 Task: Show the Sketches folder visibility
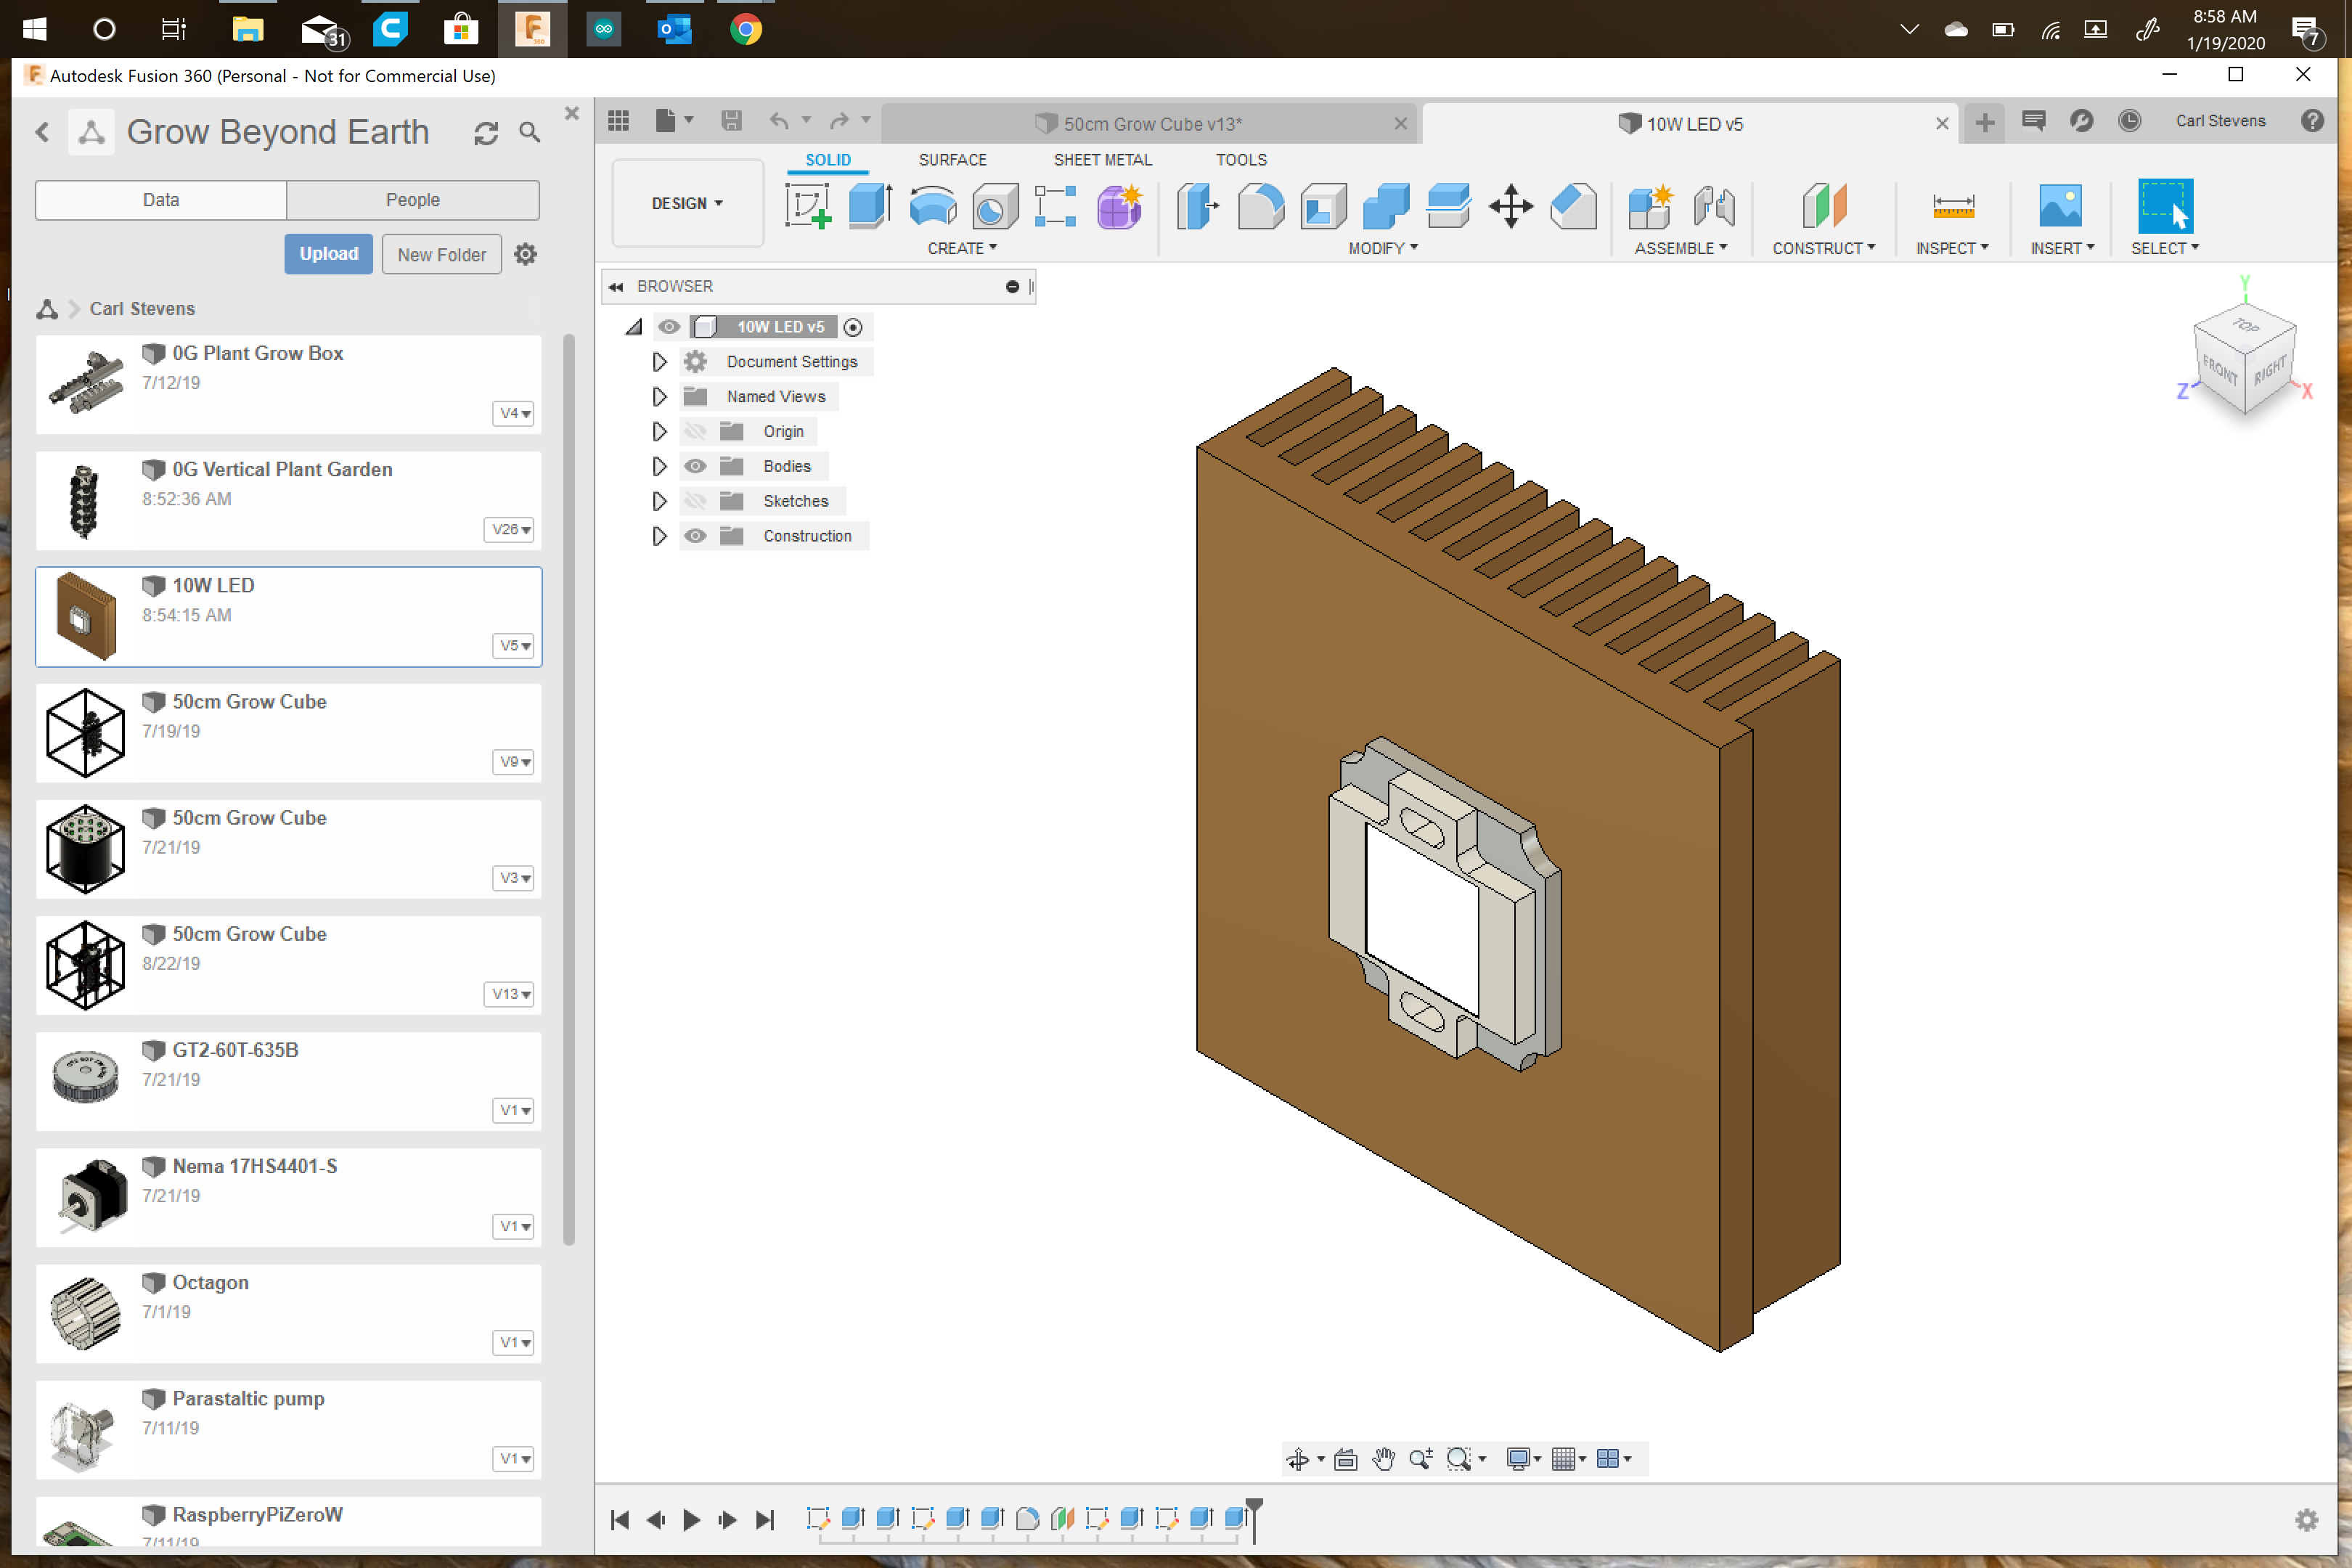pos(695,501)
